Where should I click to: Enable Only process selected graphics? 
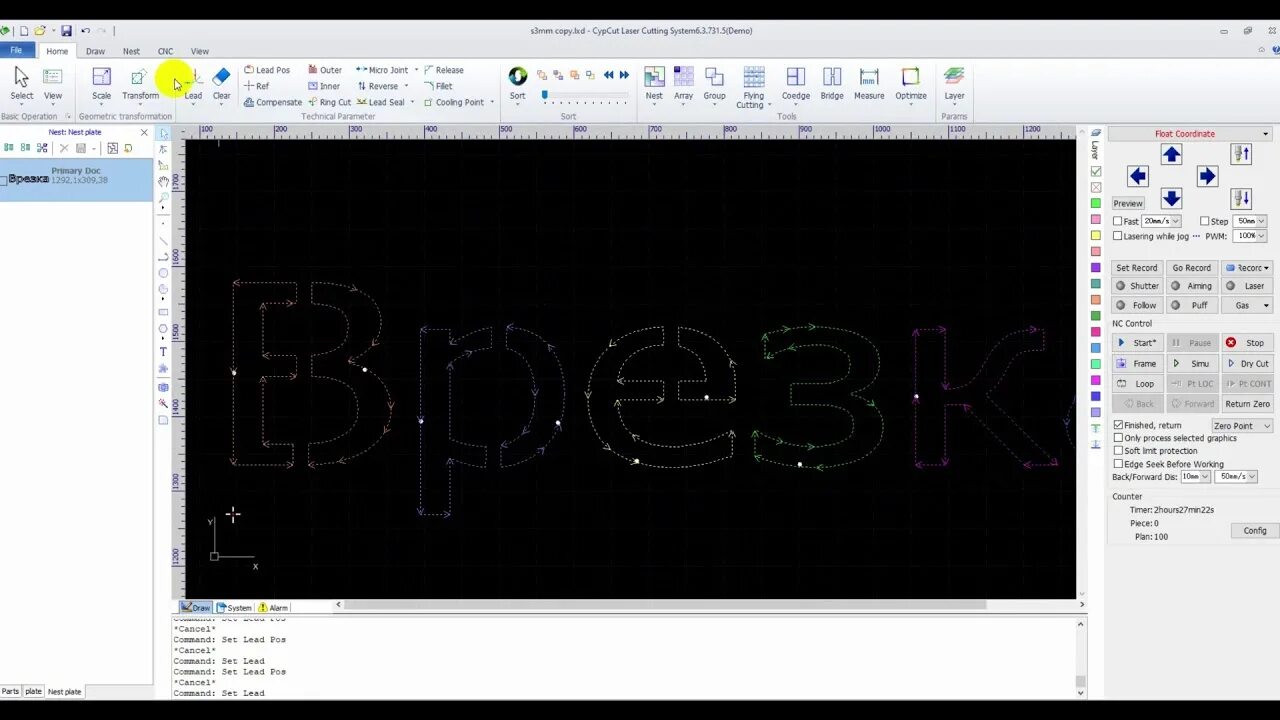1118,438
